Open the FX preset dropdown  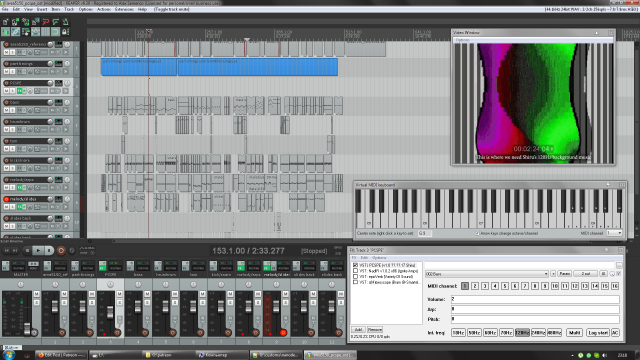click(x=486, y=274)
